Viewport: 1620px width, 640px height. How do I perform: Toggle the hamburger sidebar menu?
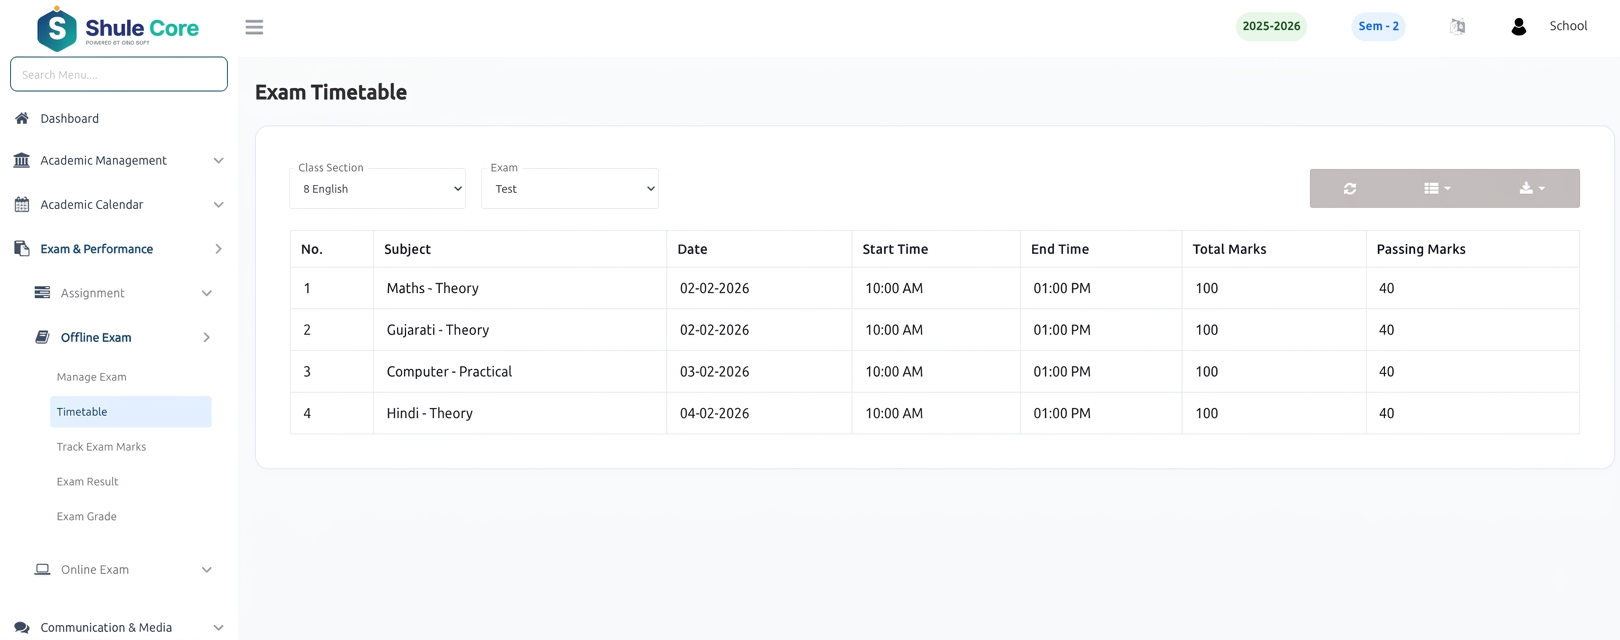point(254,27)
